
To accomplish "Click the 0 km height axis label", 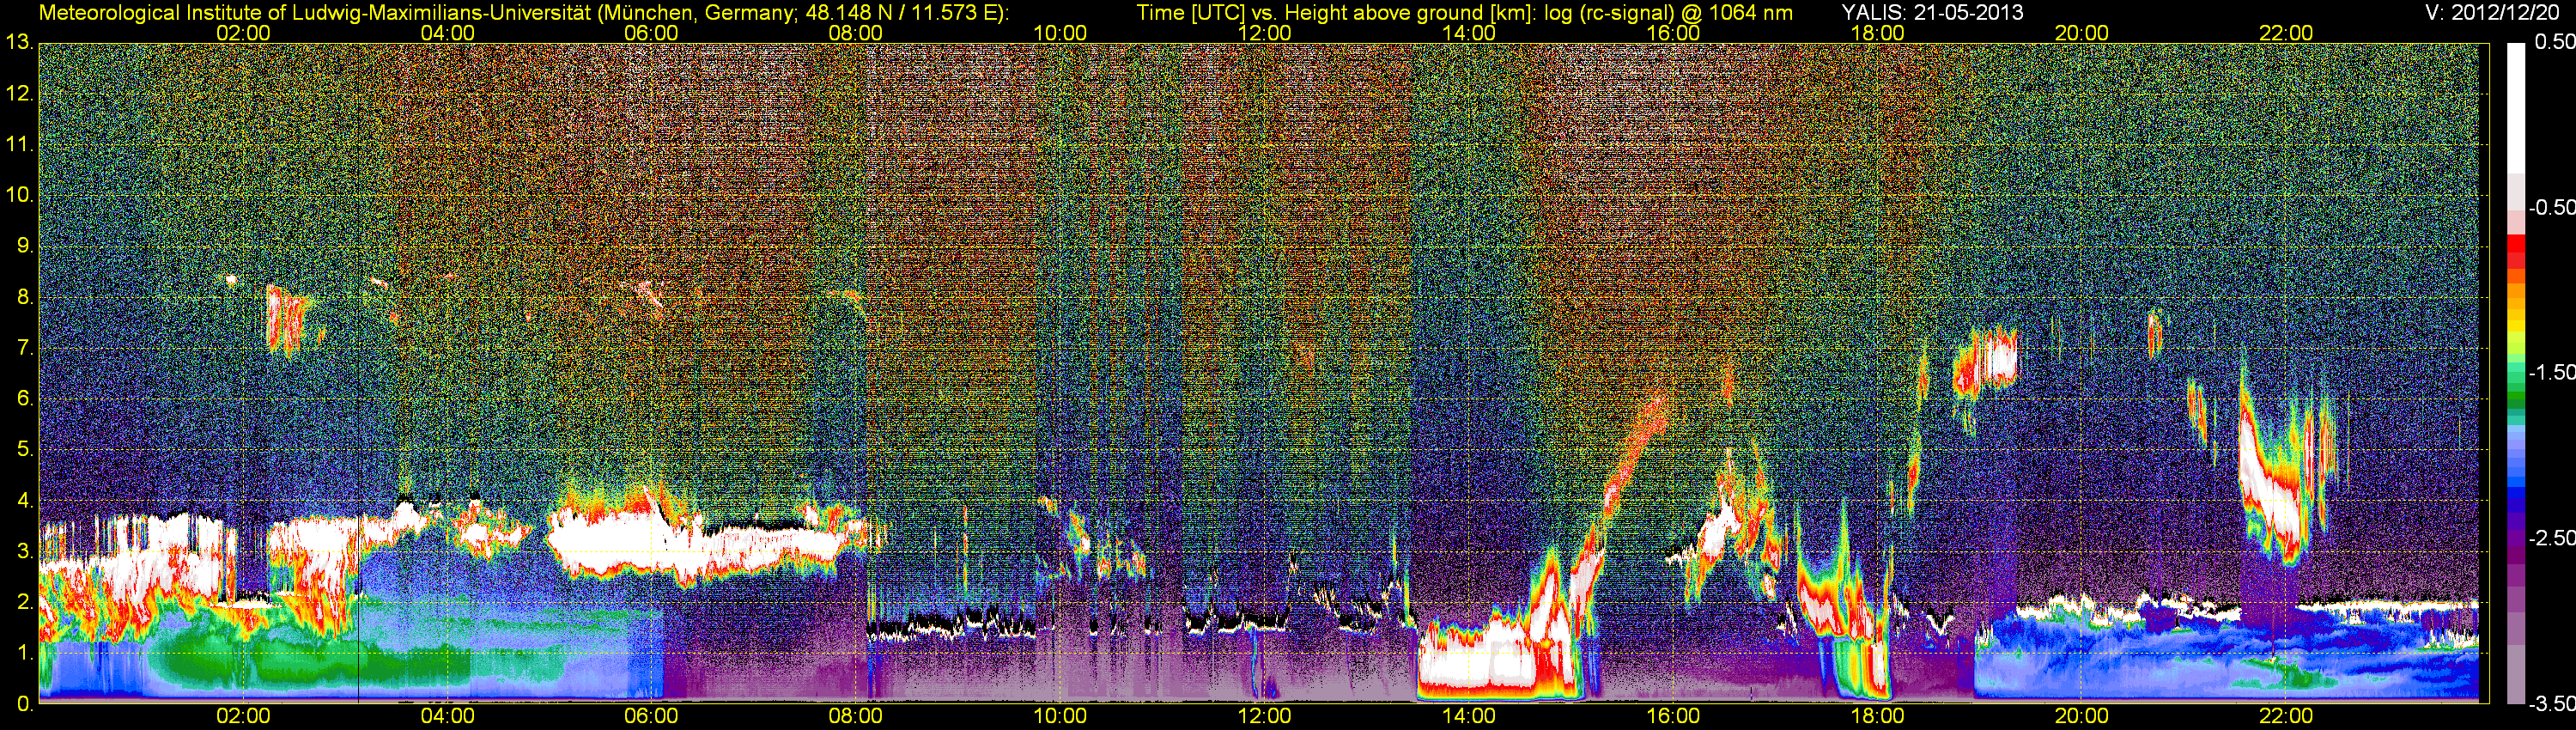I will click(x=24, y=704).
